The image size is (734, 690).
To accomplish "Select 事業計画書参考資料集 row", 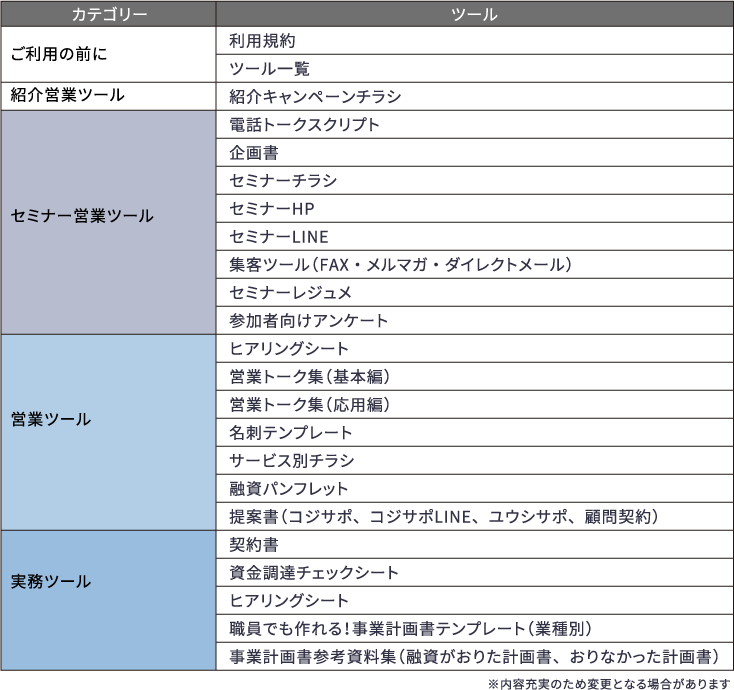I will point(475,657).
